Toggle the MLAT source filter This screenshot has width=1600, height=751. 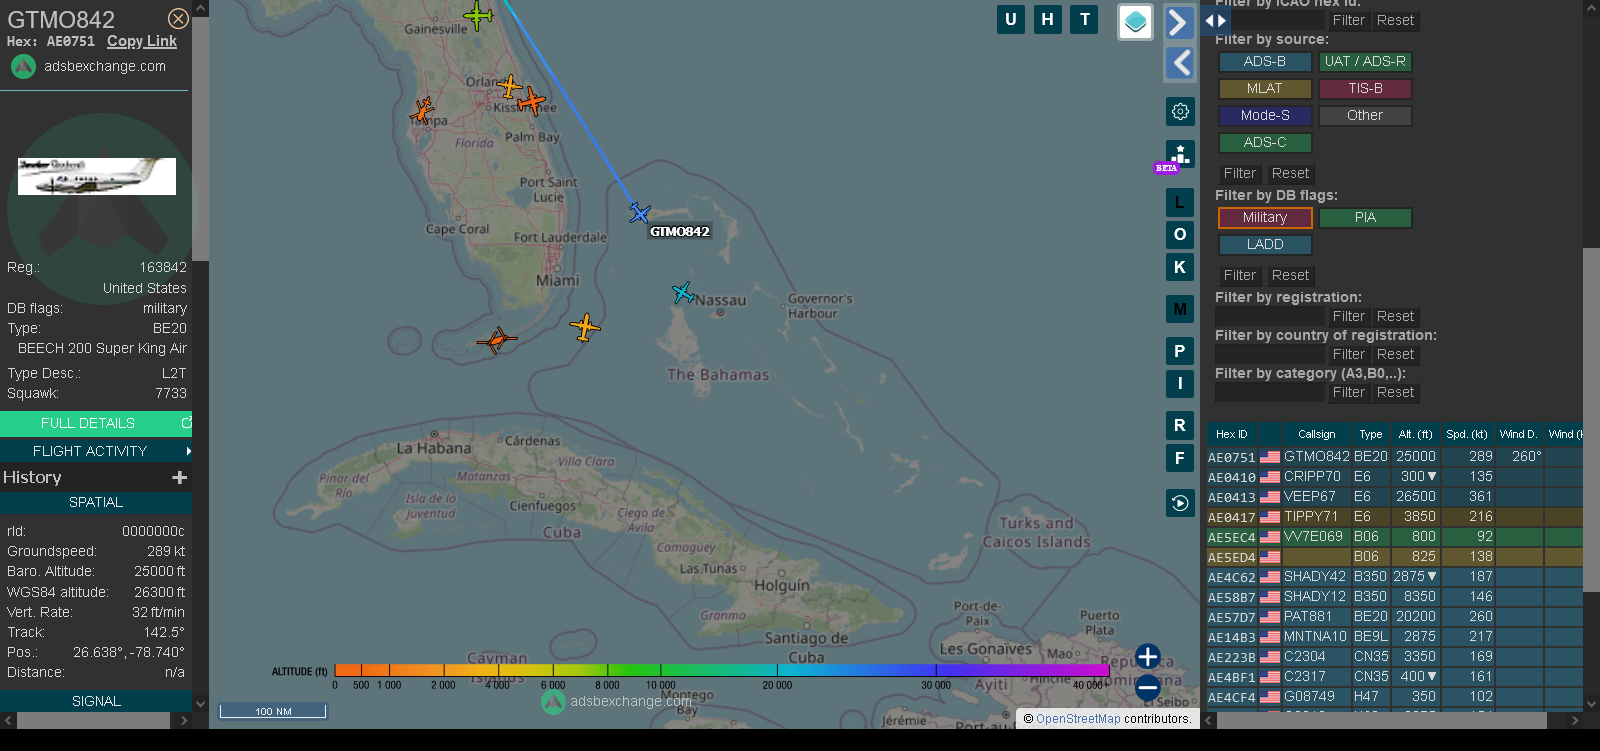pyautogui.click(x=1265, y=89)
